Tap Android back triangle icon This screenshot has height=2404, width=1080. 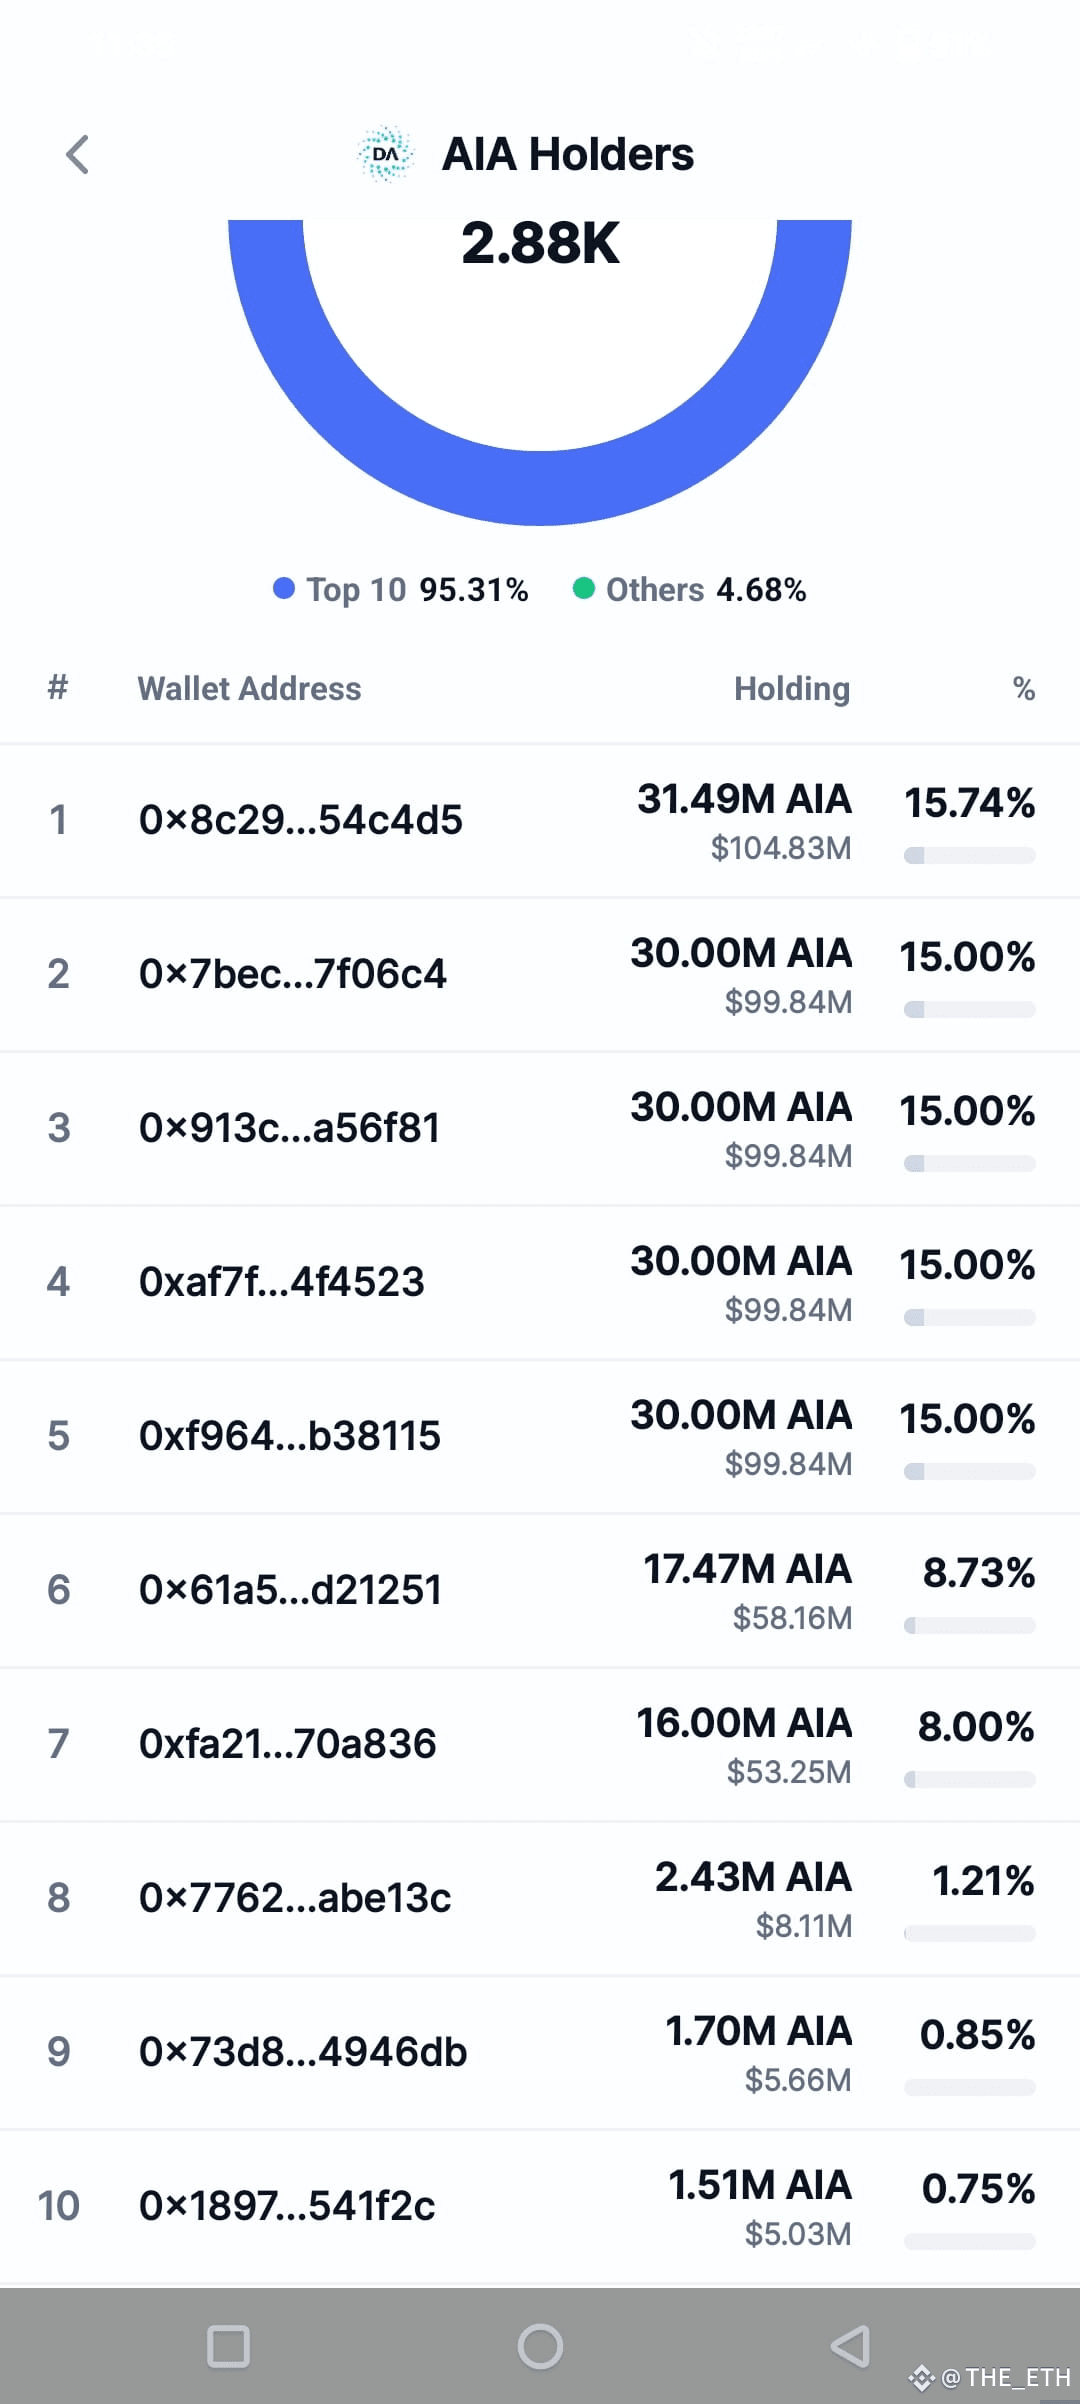click(851, 2346)
